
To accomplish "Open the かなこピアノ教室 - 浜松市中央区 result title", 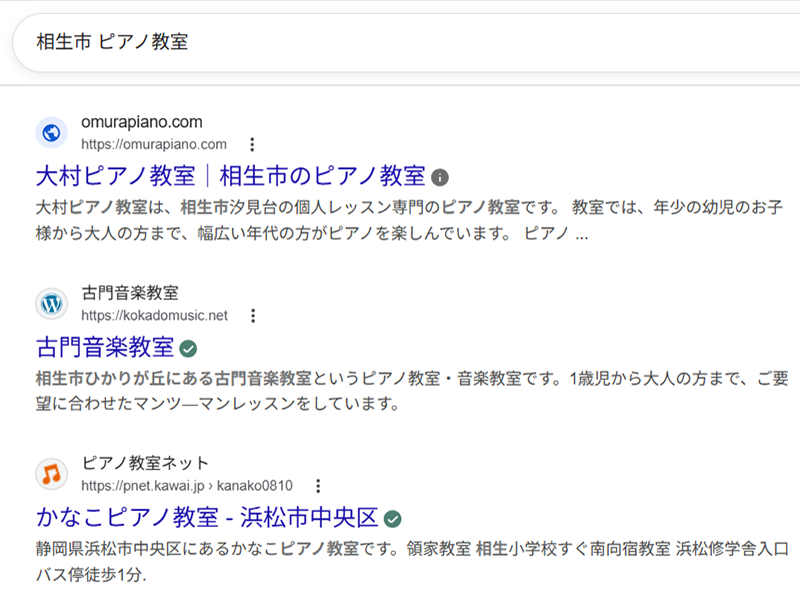I will pyautogui.click(x=207, y=518).
